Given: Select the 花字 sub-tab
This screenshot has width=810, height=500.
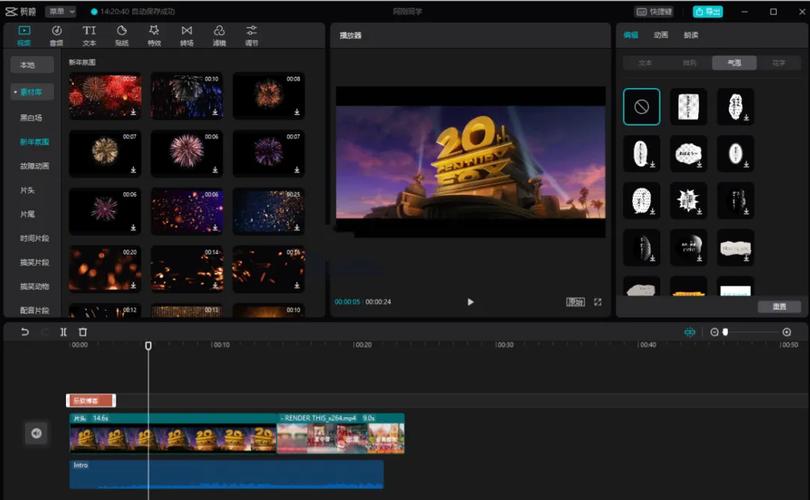Looking at the screenshot, I should 779,62.
